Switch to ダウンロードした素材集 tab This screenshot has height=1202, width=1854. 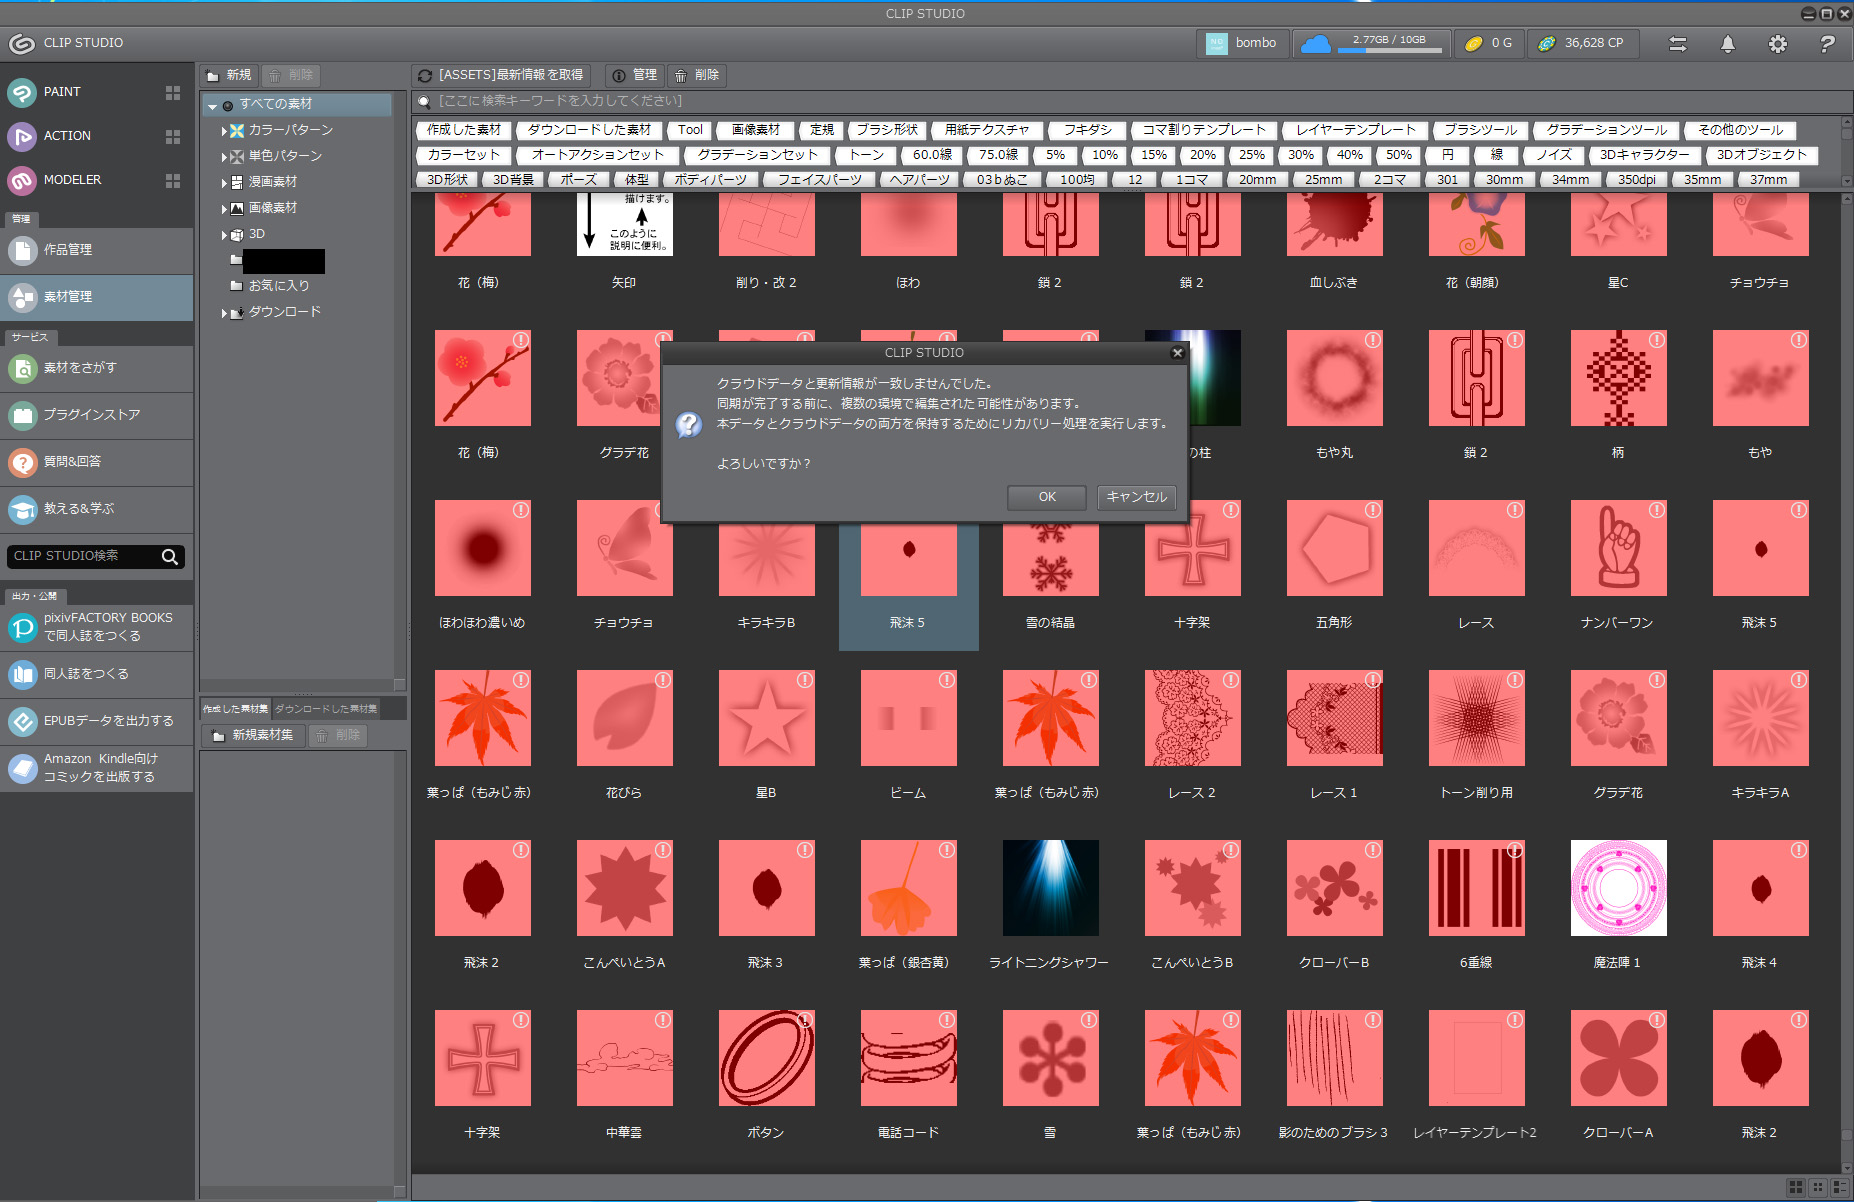coord(326,709)
